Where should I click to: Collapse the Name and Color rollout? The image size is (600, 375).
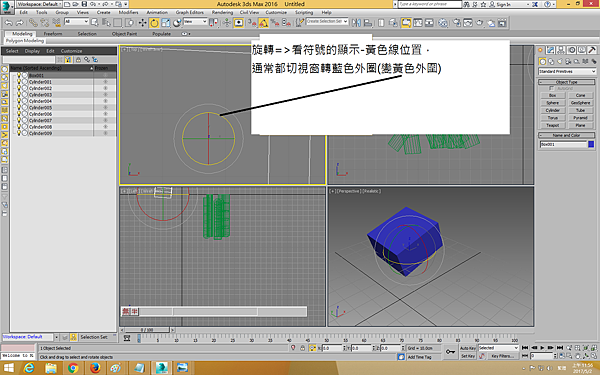tap(567, 135)
